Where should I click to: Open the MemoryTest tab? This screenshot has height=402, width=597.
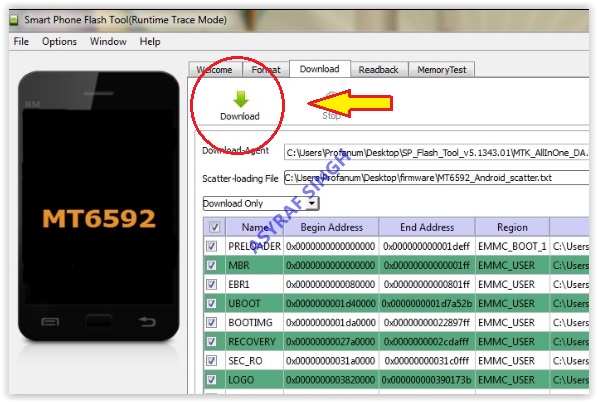[442, 70]
